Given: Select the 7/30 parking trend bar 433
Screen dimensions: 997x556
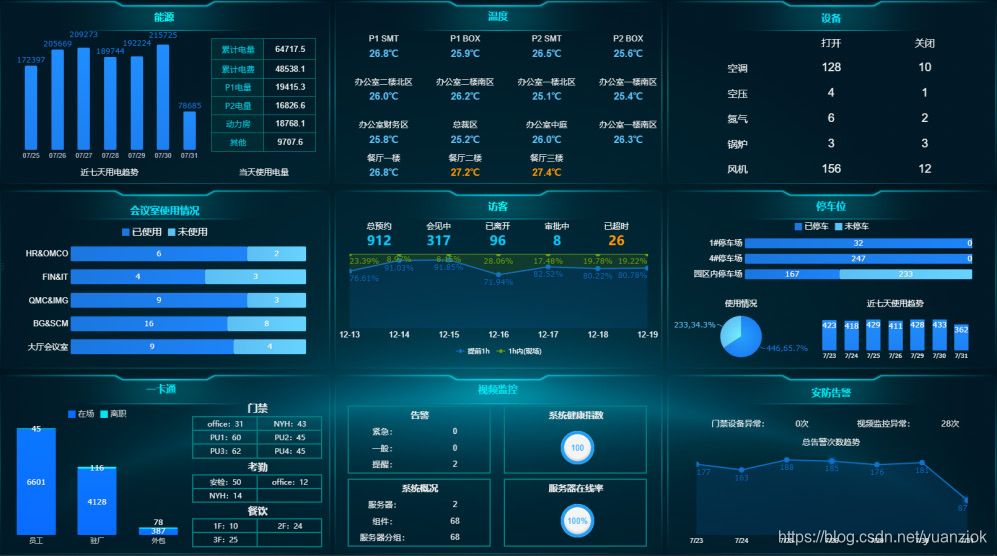Looking at the screenshot, I should point(939,335).
